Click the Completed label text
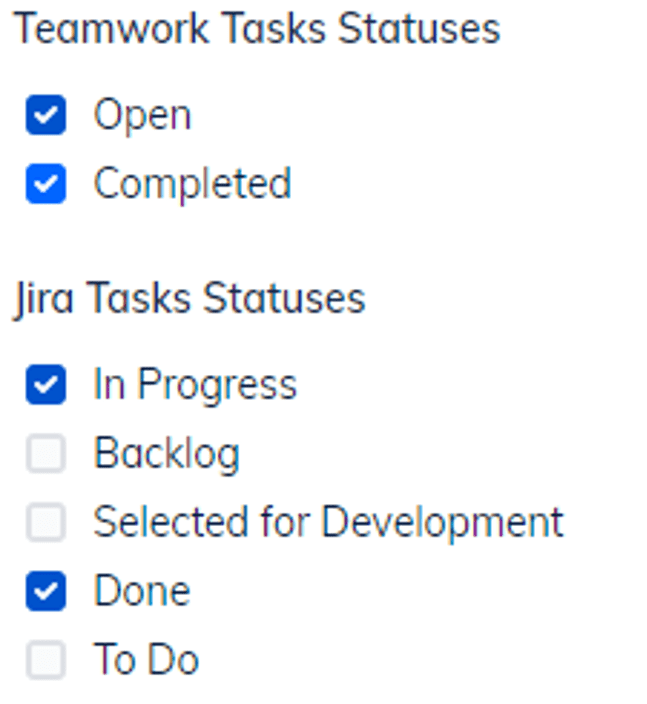Viewport: 647px width, 704px height. pos(192,185)
